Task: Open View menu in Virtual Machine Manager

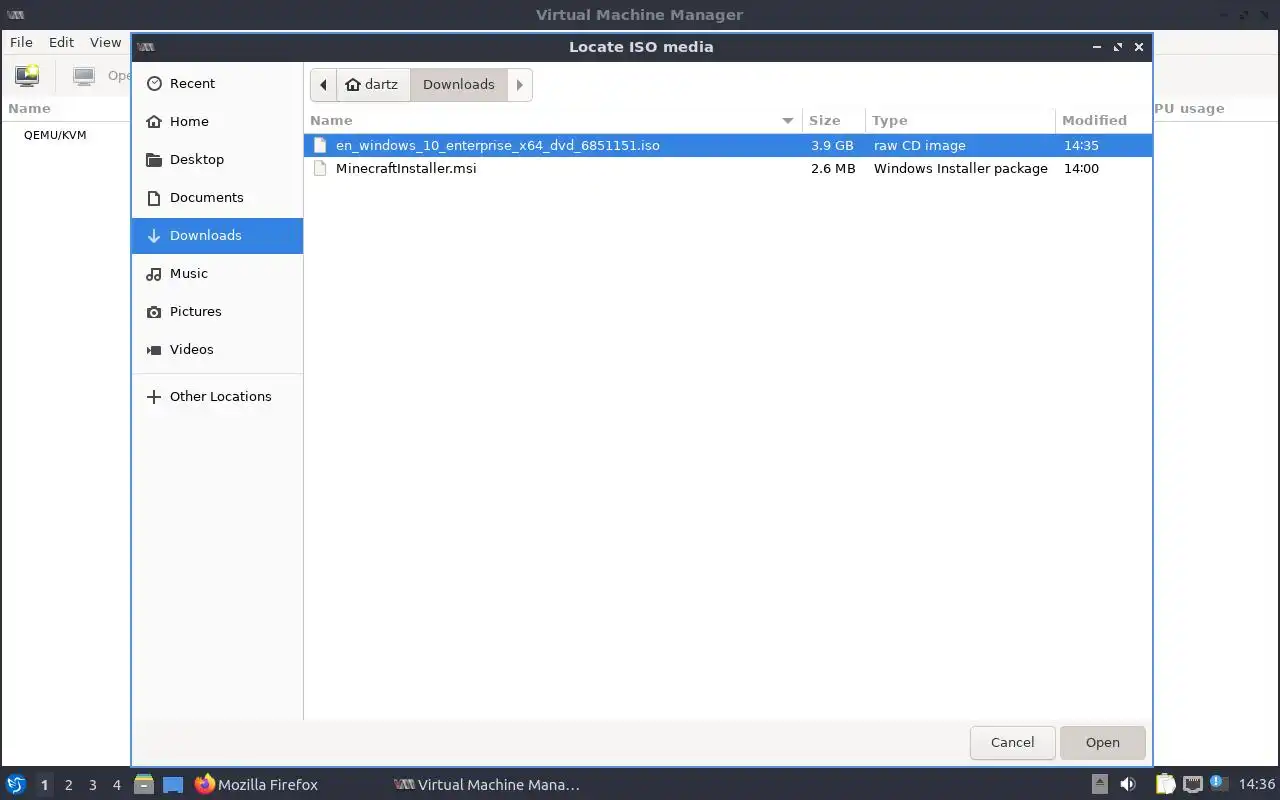Action: (x=105, y=42)
